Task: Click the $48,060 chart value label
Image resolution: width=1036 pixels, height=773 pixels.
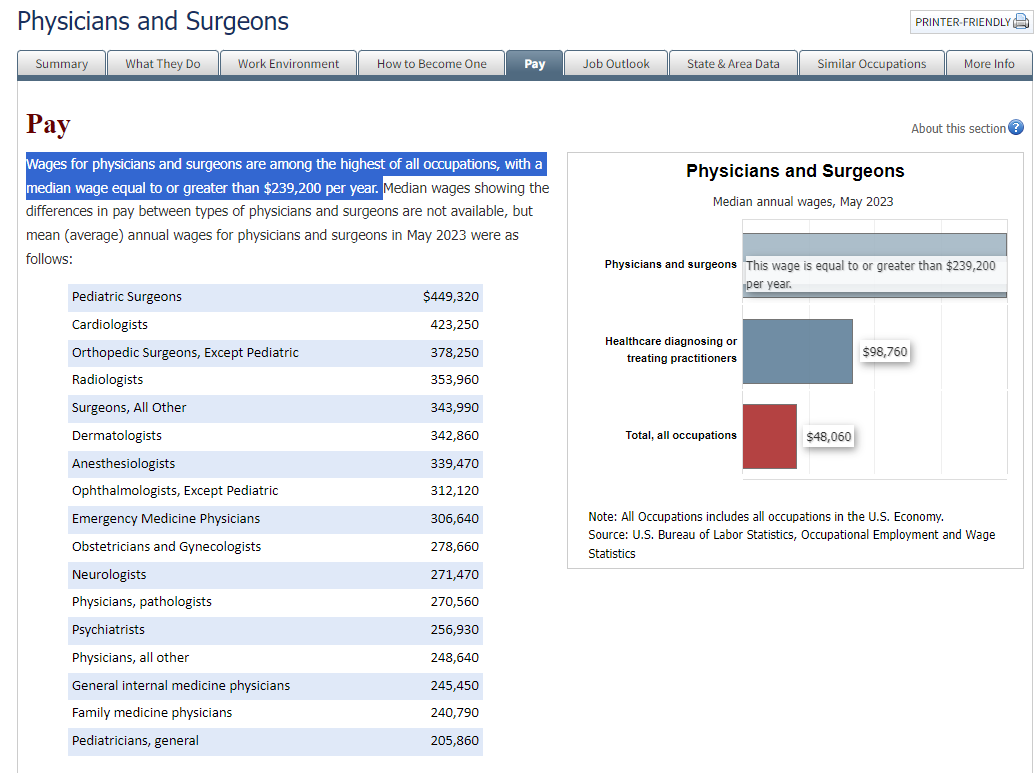Action: point(829,437)
